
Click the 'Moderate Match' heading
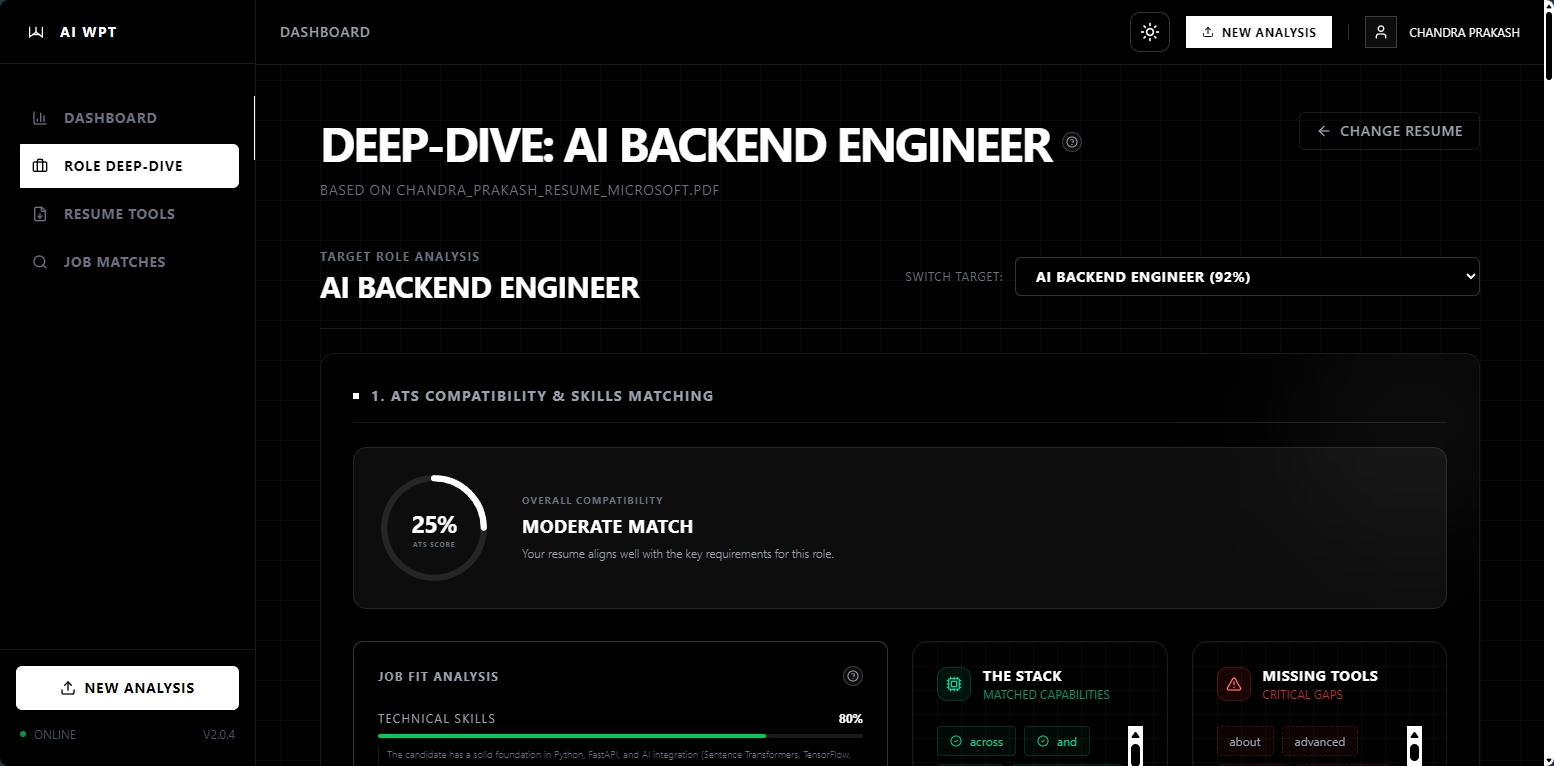coord(607,527)
